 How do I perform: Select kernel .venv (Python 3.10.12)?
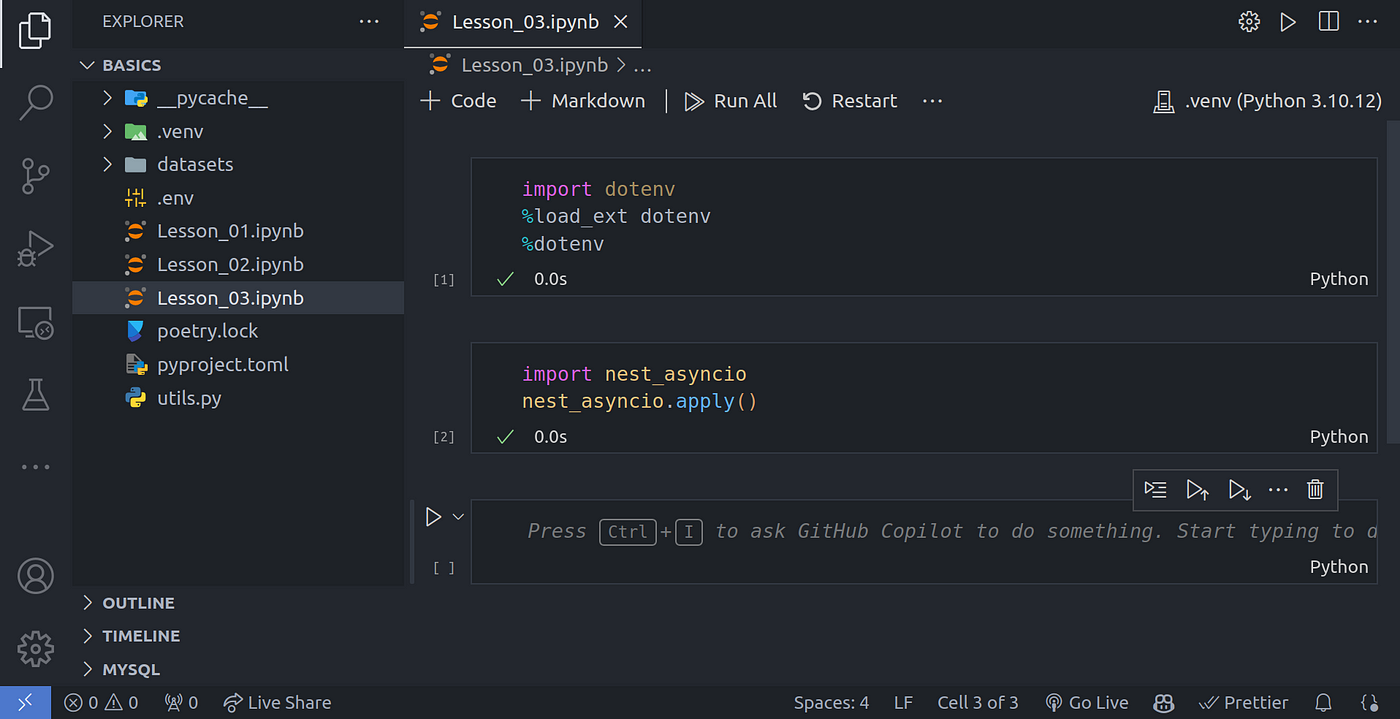pyautogui.click(x=1267, y=101)
